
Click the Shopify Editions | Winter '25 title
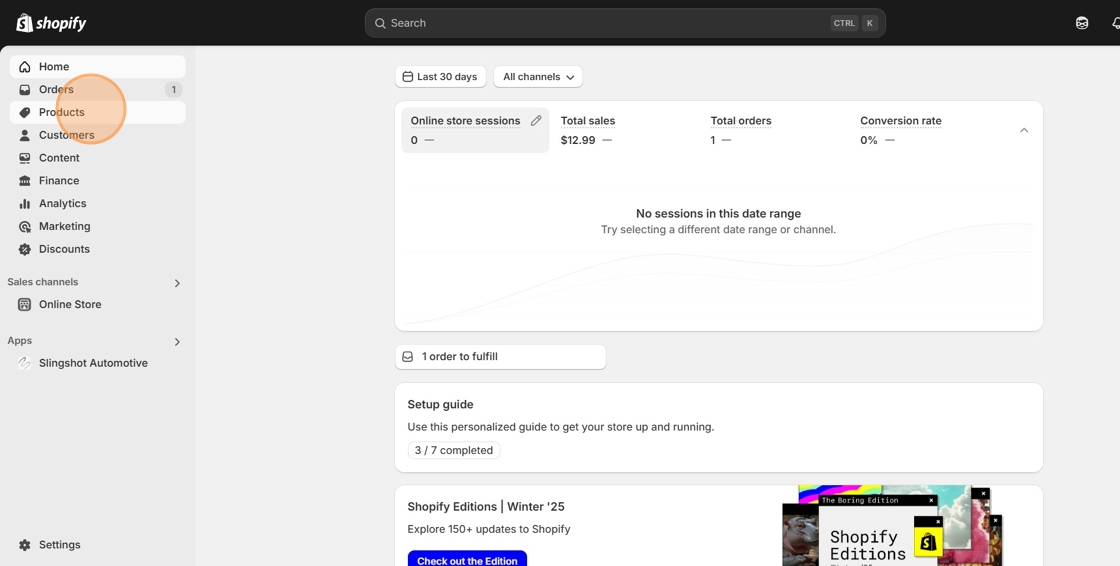coord(486,507)
